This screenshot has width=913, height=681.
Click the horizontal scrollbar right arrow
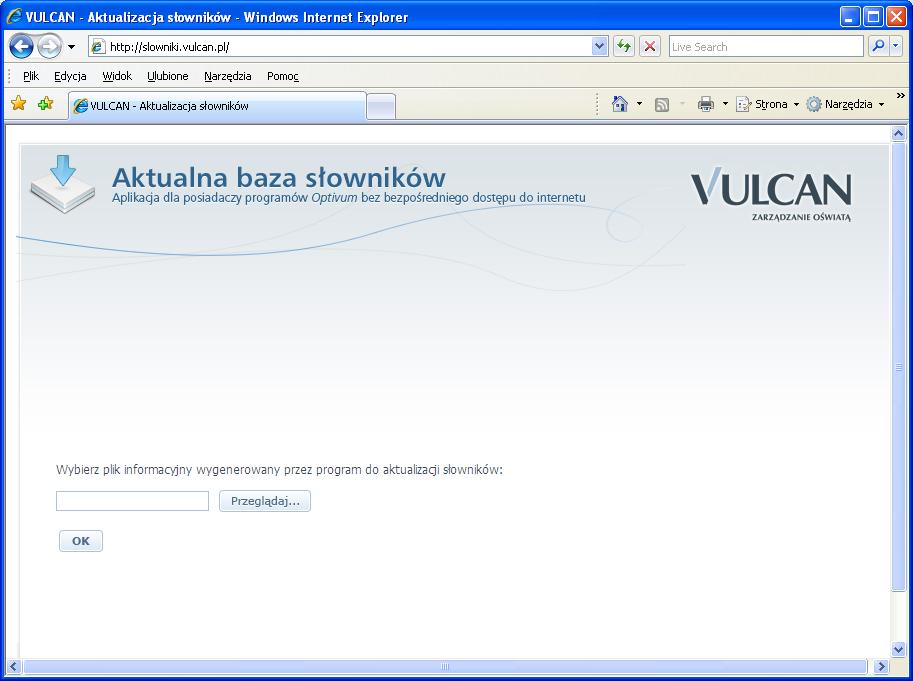point(882,666)
